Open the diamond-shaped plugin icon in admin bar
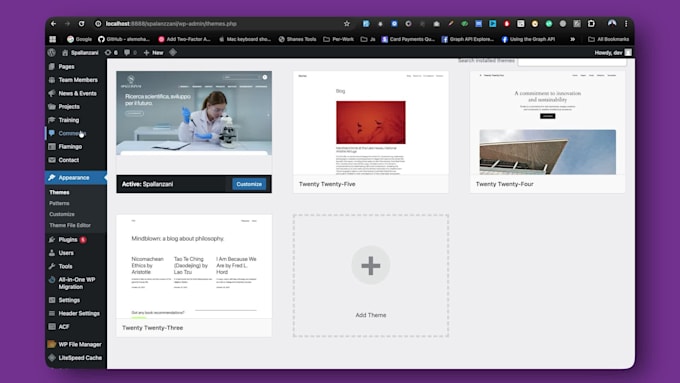680x383 pixels. point(173,52)
